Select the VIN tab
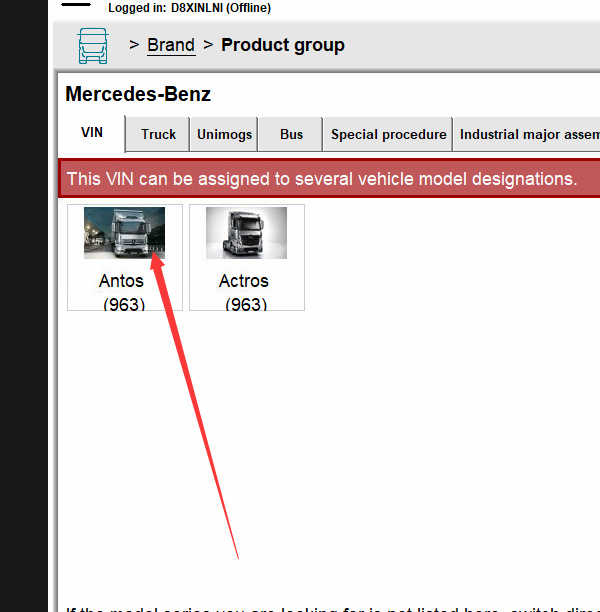Image resolution: width=600 pixels, height=612 pixels. point(92,133)
